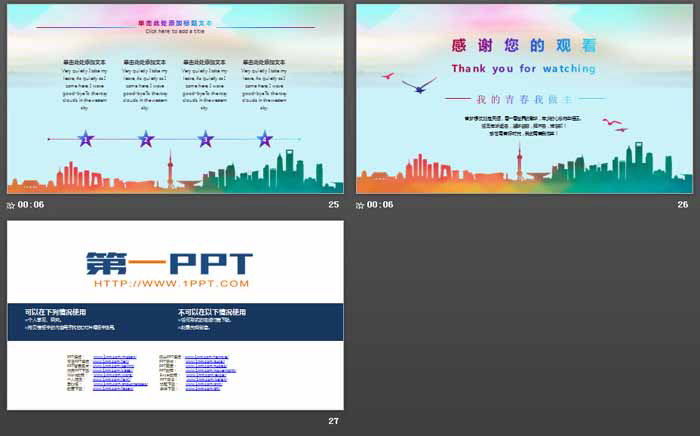Click the first purple star on slide 25

click(x=86, y=139)
